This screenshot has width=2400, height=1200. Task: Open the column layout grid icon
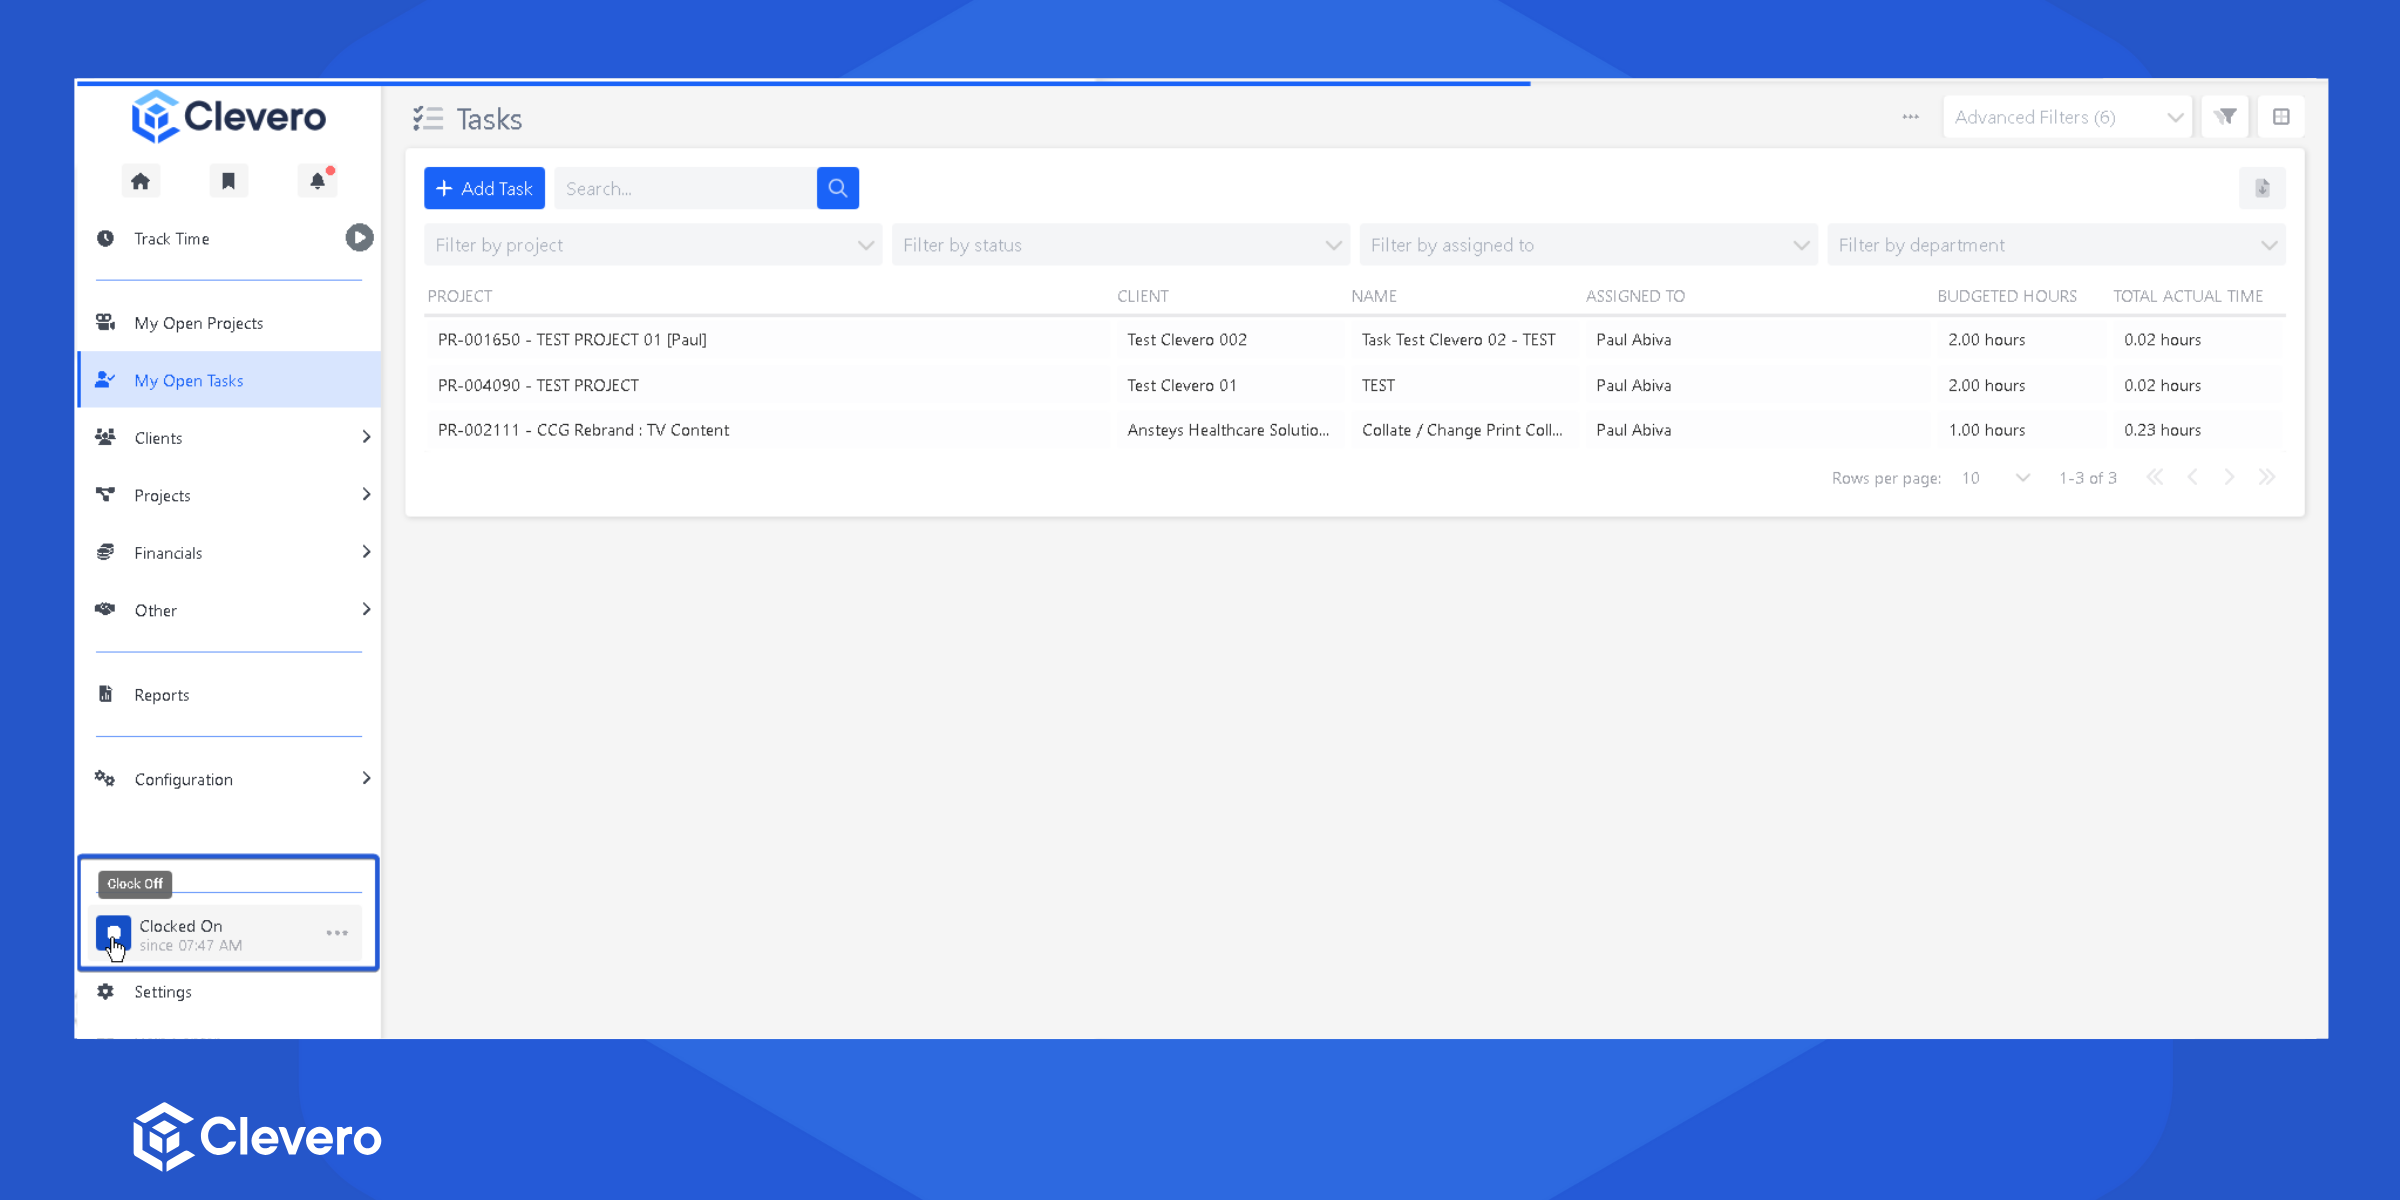2281,117
